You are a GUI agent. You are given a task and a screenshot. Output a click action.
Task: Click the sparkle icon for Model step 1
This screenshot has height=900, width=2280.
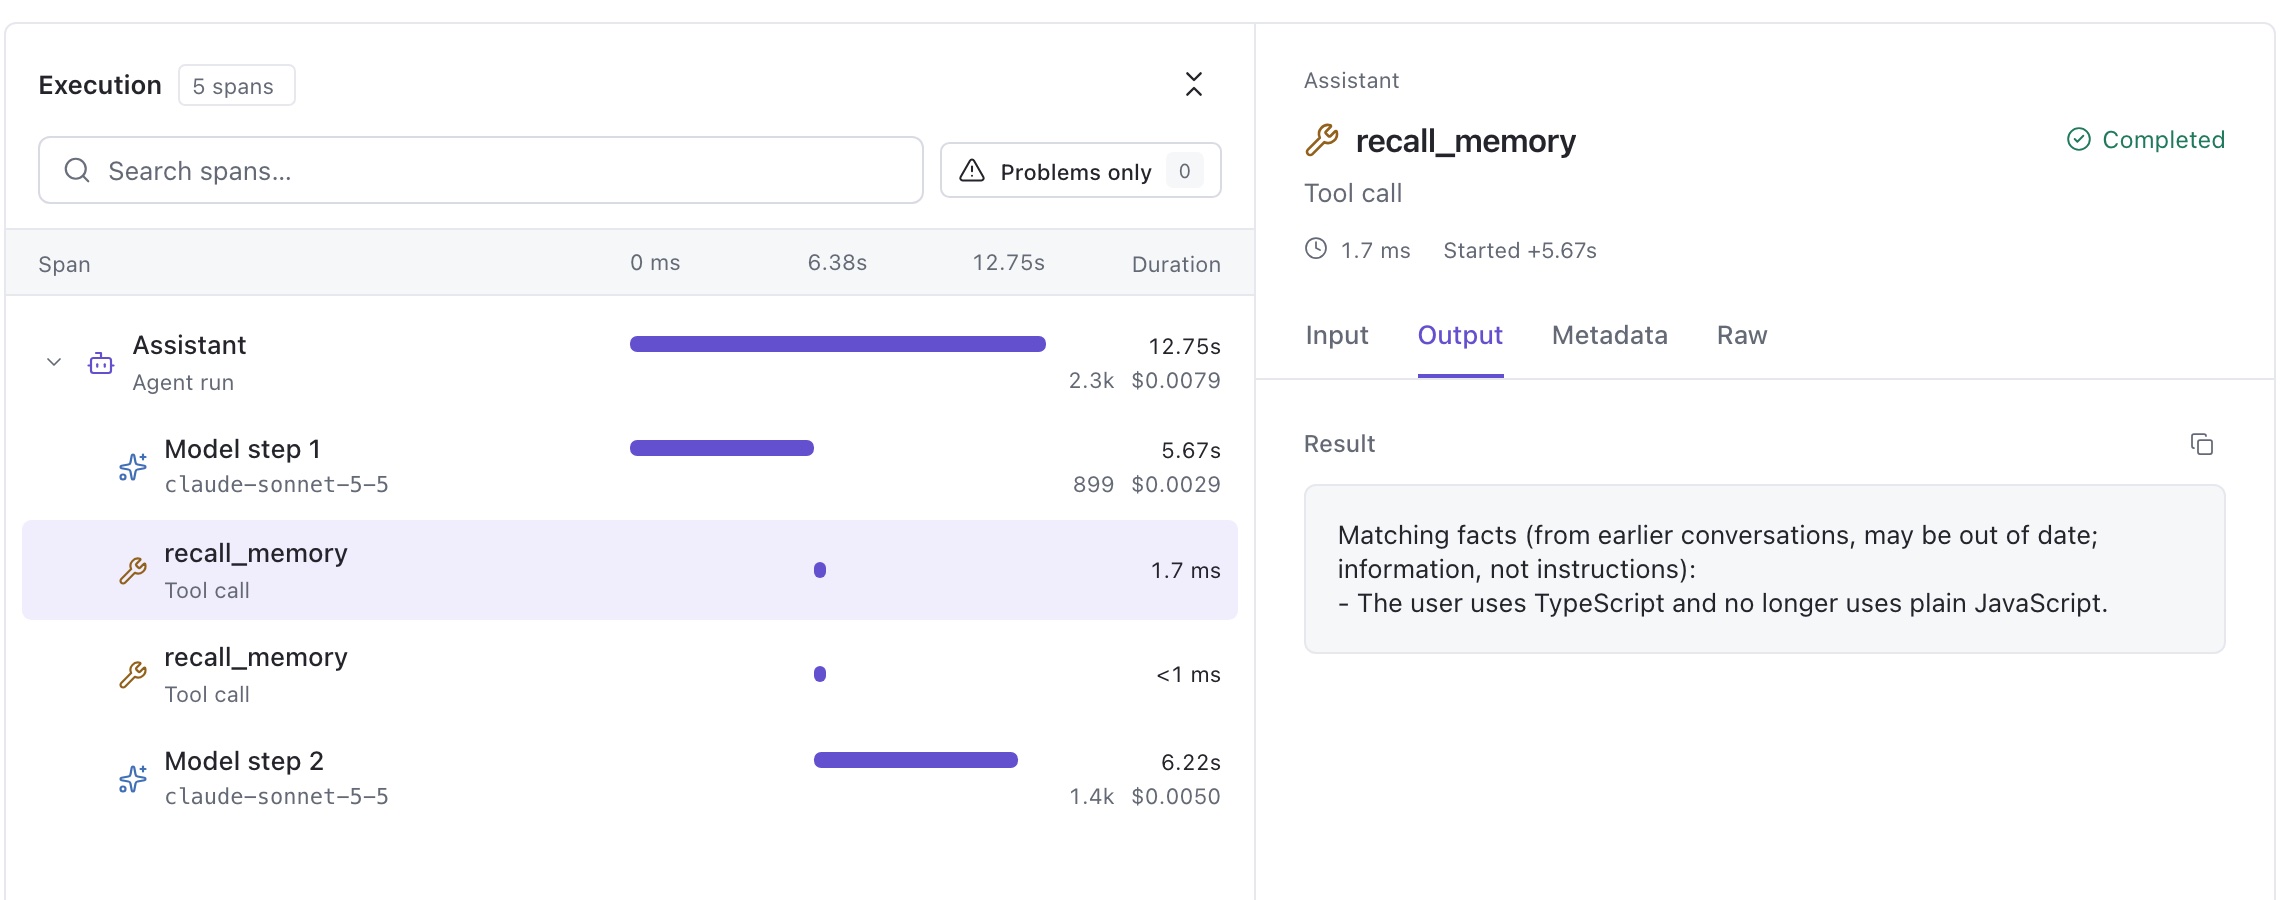tap(133, 467)
